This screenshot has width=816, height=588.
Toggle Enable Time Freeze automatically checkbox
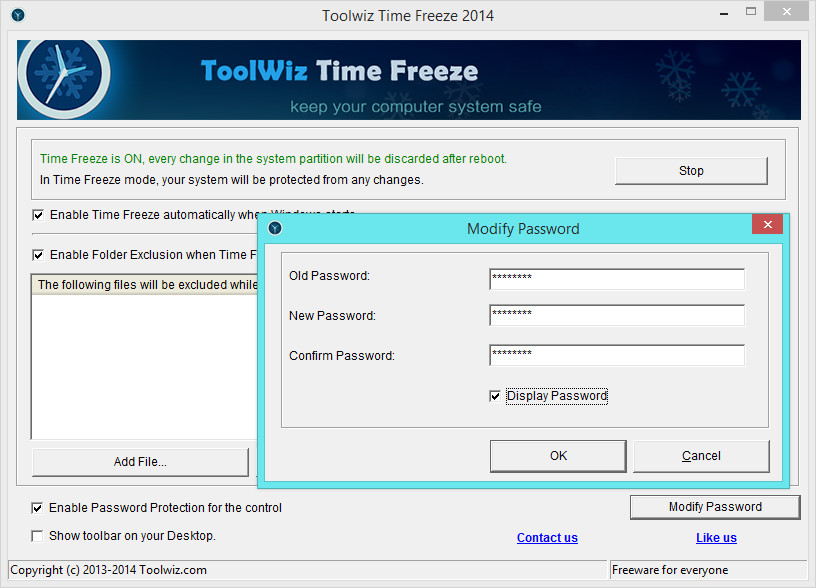38,215
